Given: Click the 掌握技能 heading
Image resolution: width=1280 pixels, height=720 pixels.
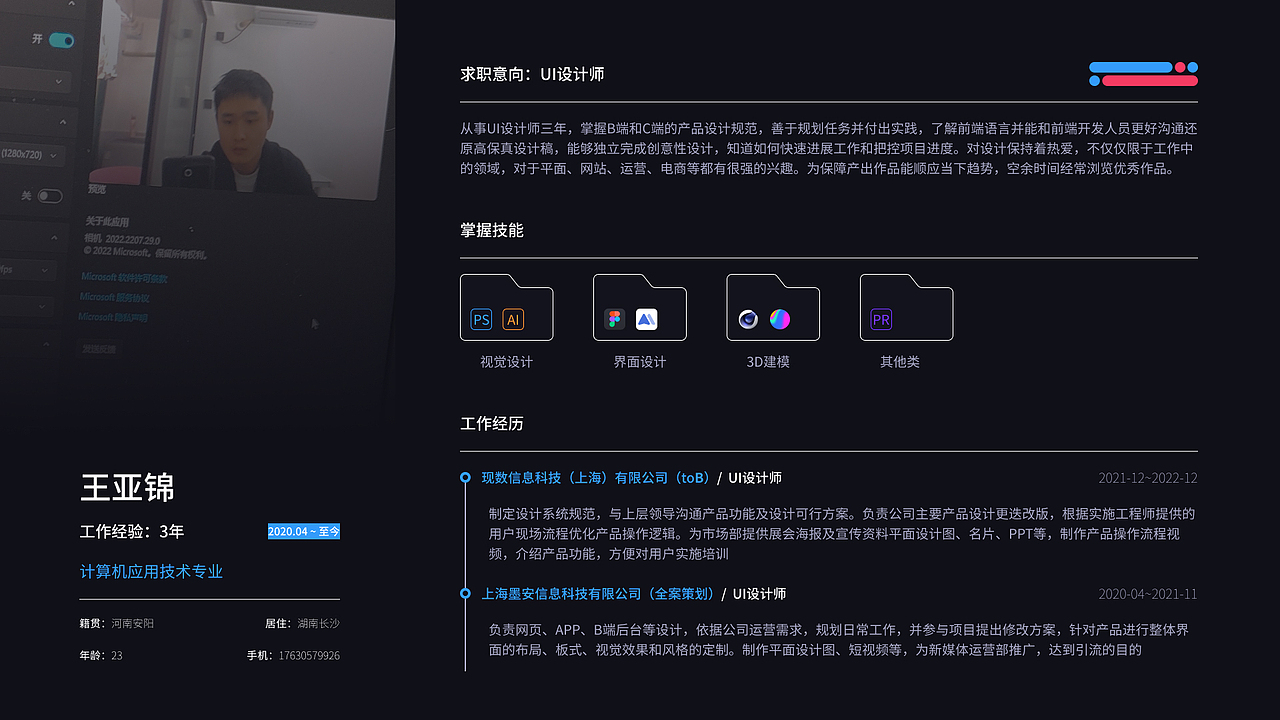Looking at the screenshot, I should [492, 230].
